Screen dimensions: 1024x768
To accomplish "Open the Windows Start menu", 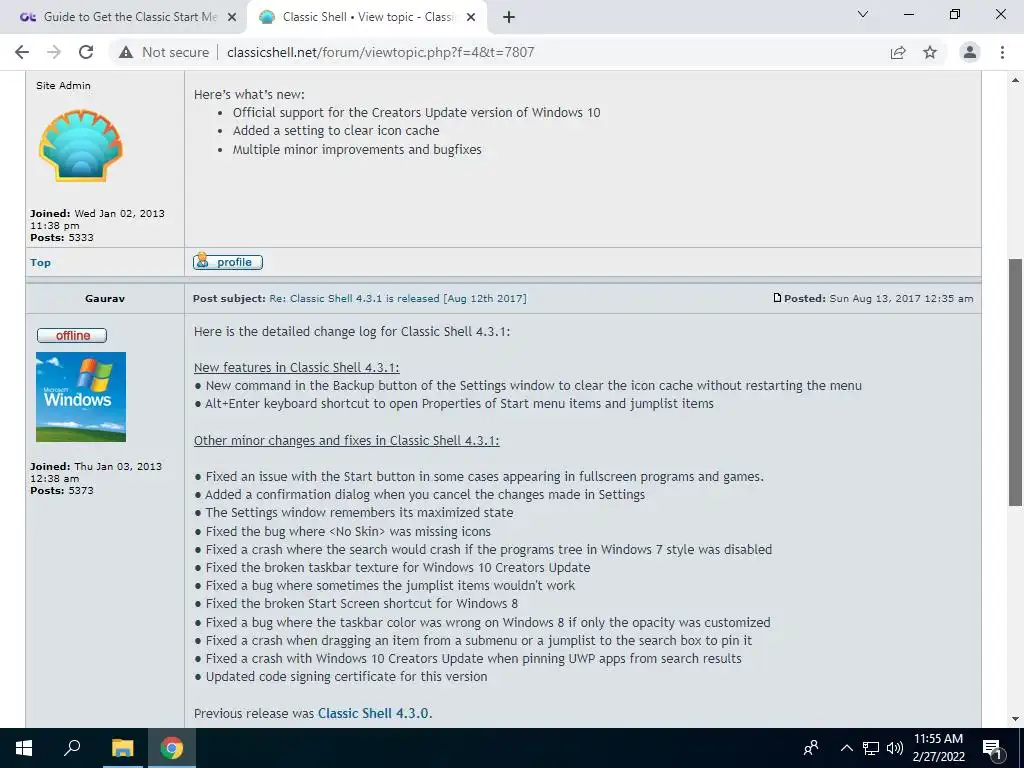I will click(24, 748).
